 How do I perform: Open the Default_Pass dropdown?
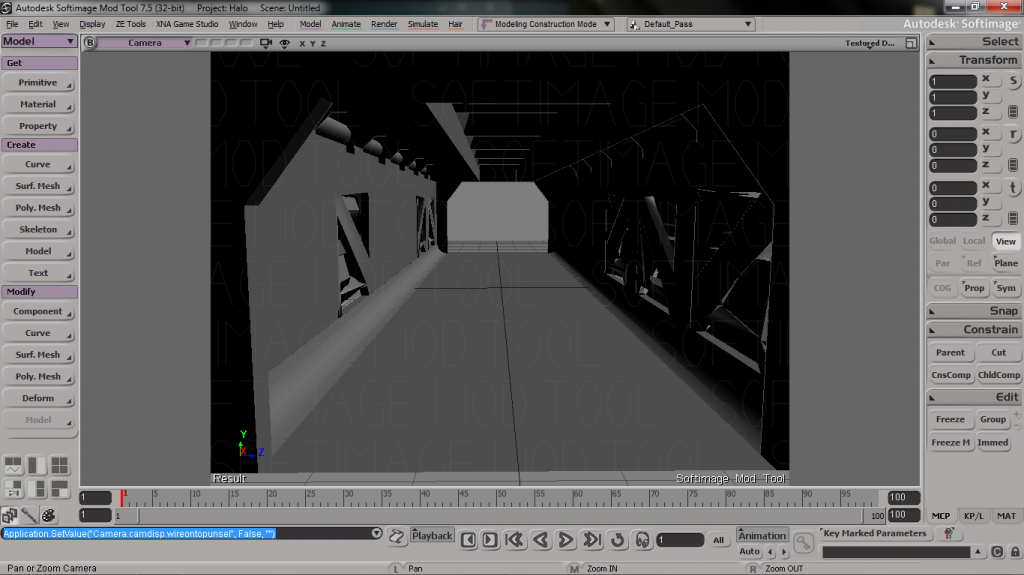point(690,24)
